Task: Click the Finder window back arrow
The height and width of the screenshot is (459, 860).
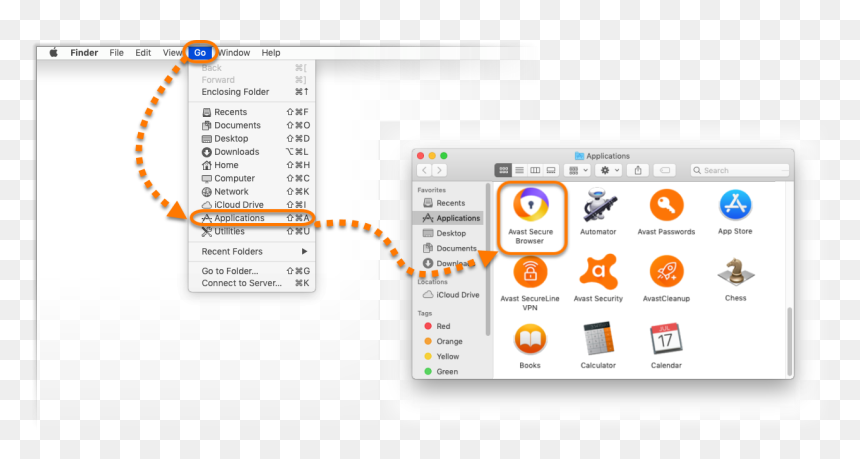Action: pyautogui.click(x=425, y=171)
